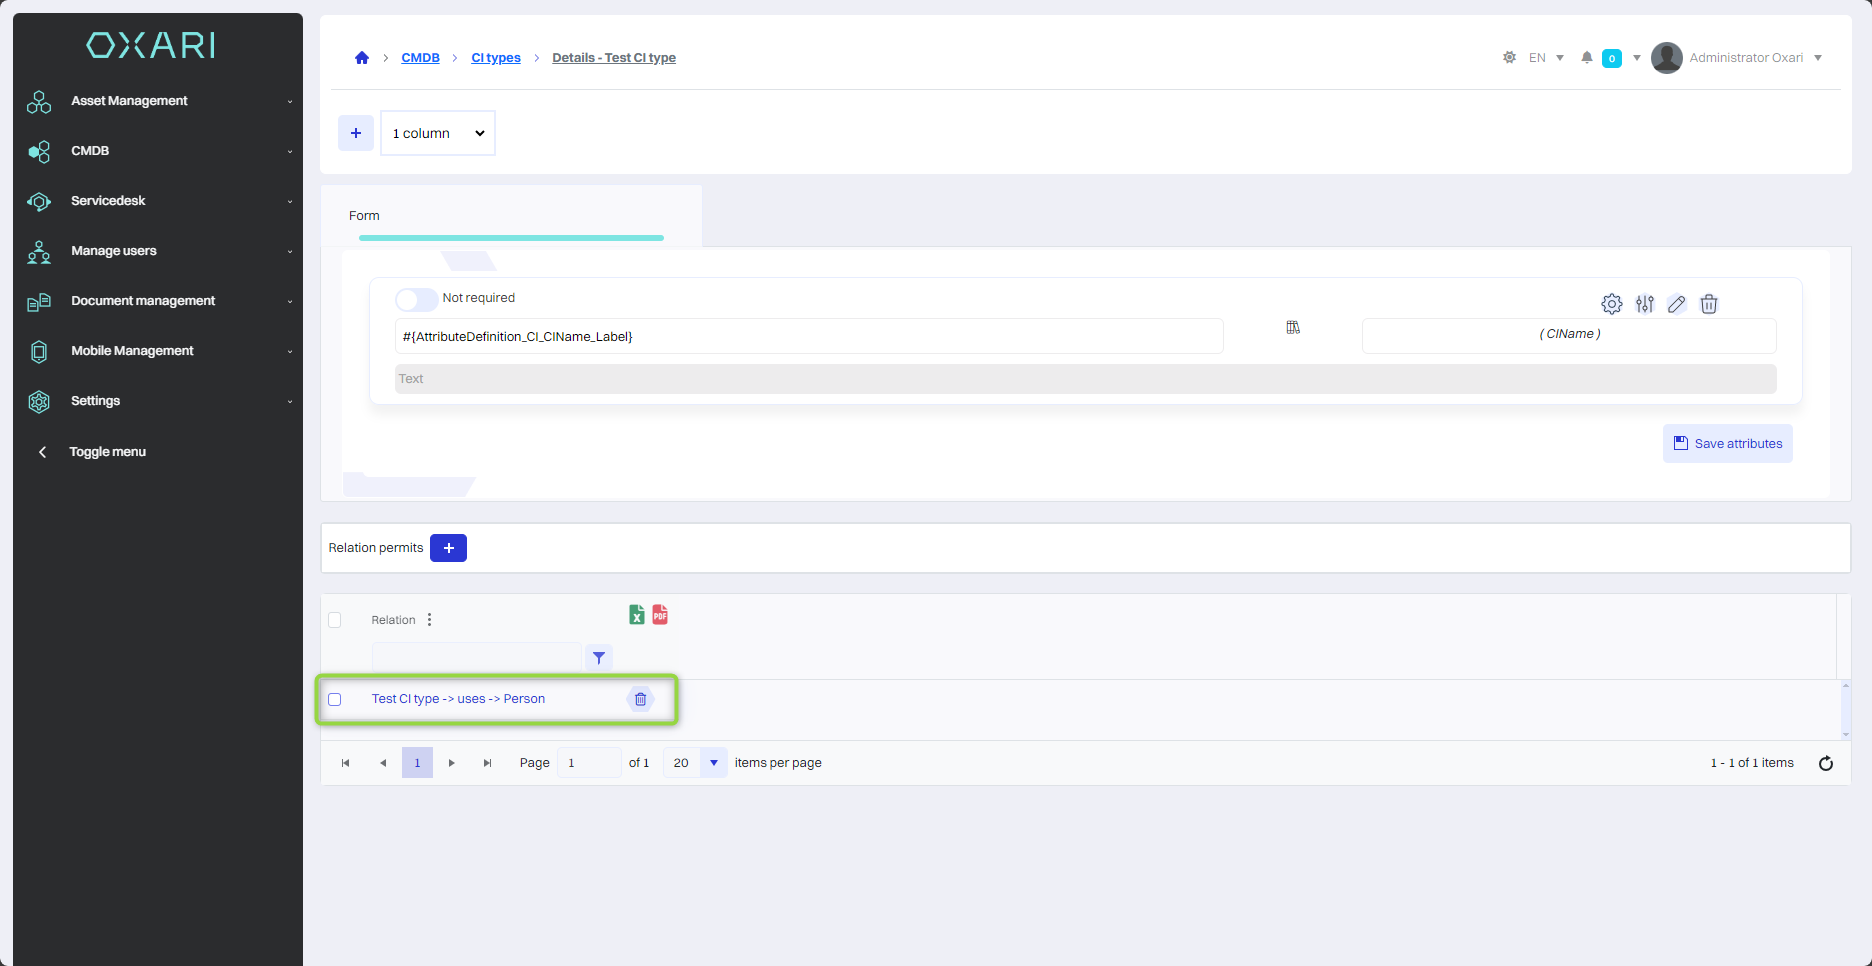Export relations to Excel
Viewport: 1872px width, 966px height.
[636, 615]
